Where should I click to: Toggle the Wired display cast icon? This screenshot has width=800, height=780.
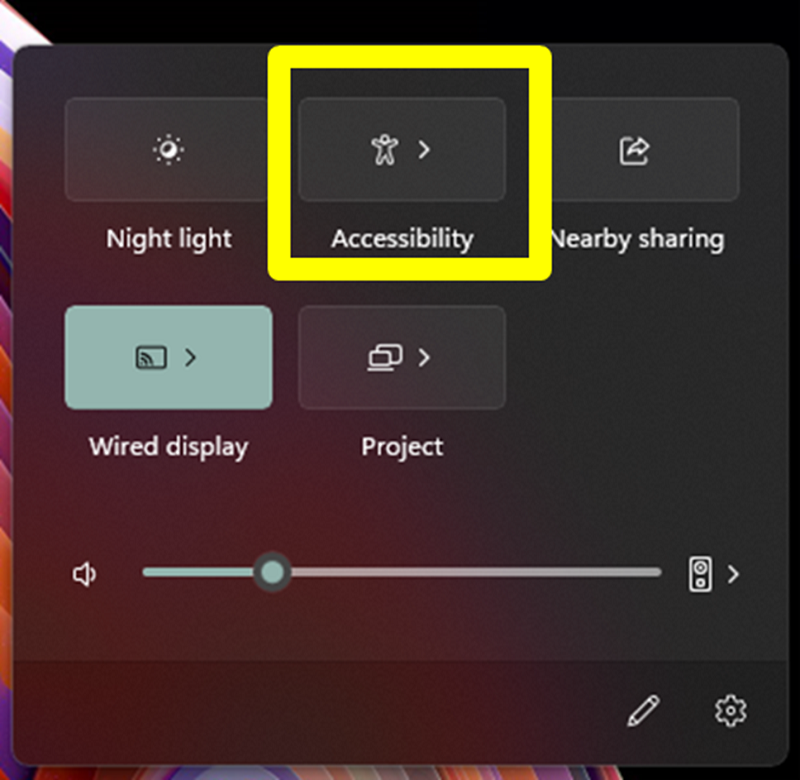pos(151,357)
